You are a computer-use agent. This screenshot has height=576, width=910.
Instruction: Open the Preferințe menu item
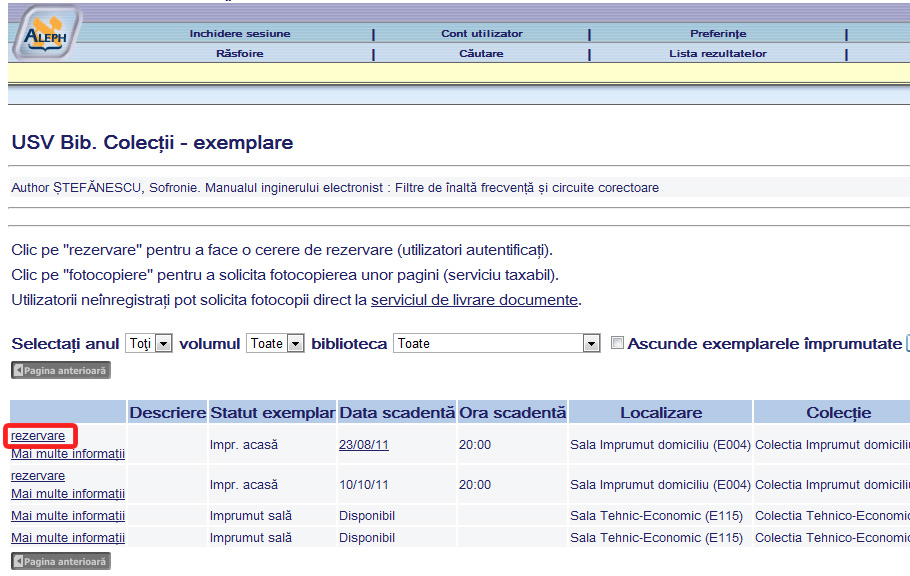click(x=717, y=34)
